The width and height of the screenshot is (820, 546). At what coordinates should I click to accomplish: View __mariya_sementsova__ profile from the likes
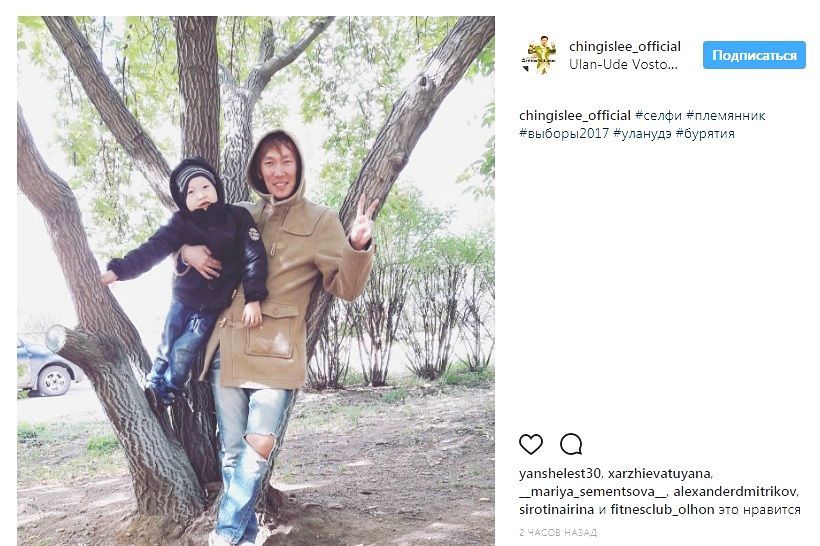[x=593, y=492]
